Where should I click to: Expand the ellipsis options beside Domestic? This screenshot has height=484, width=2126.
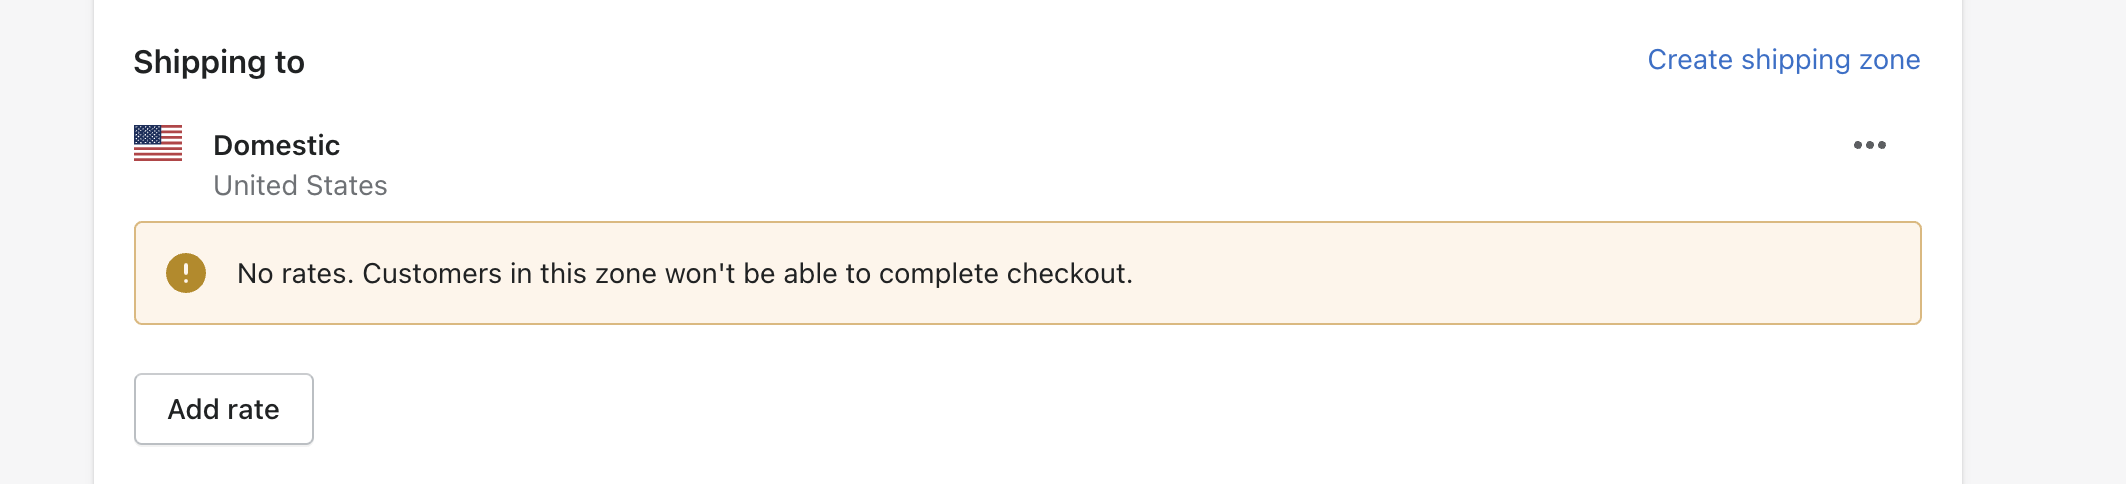click(1869, 145)
